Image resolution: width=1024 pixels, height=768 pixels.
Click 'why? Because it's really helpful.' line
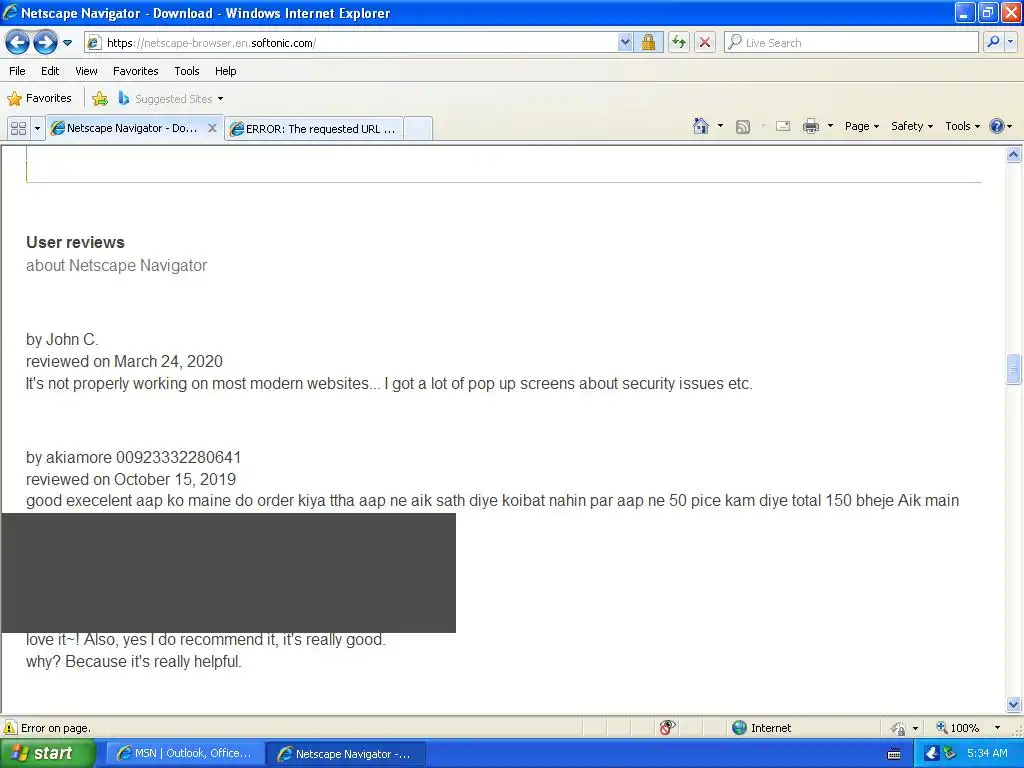coord(134,662)
